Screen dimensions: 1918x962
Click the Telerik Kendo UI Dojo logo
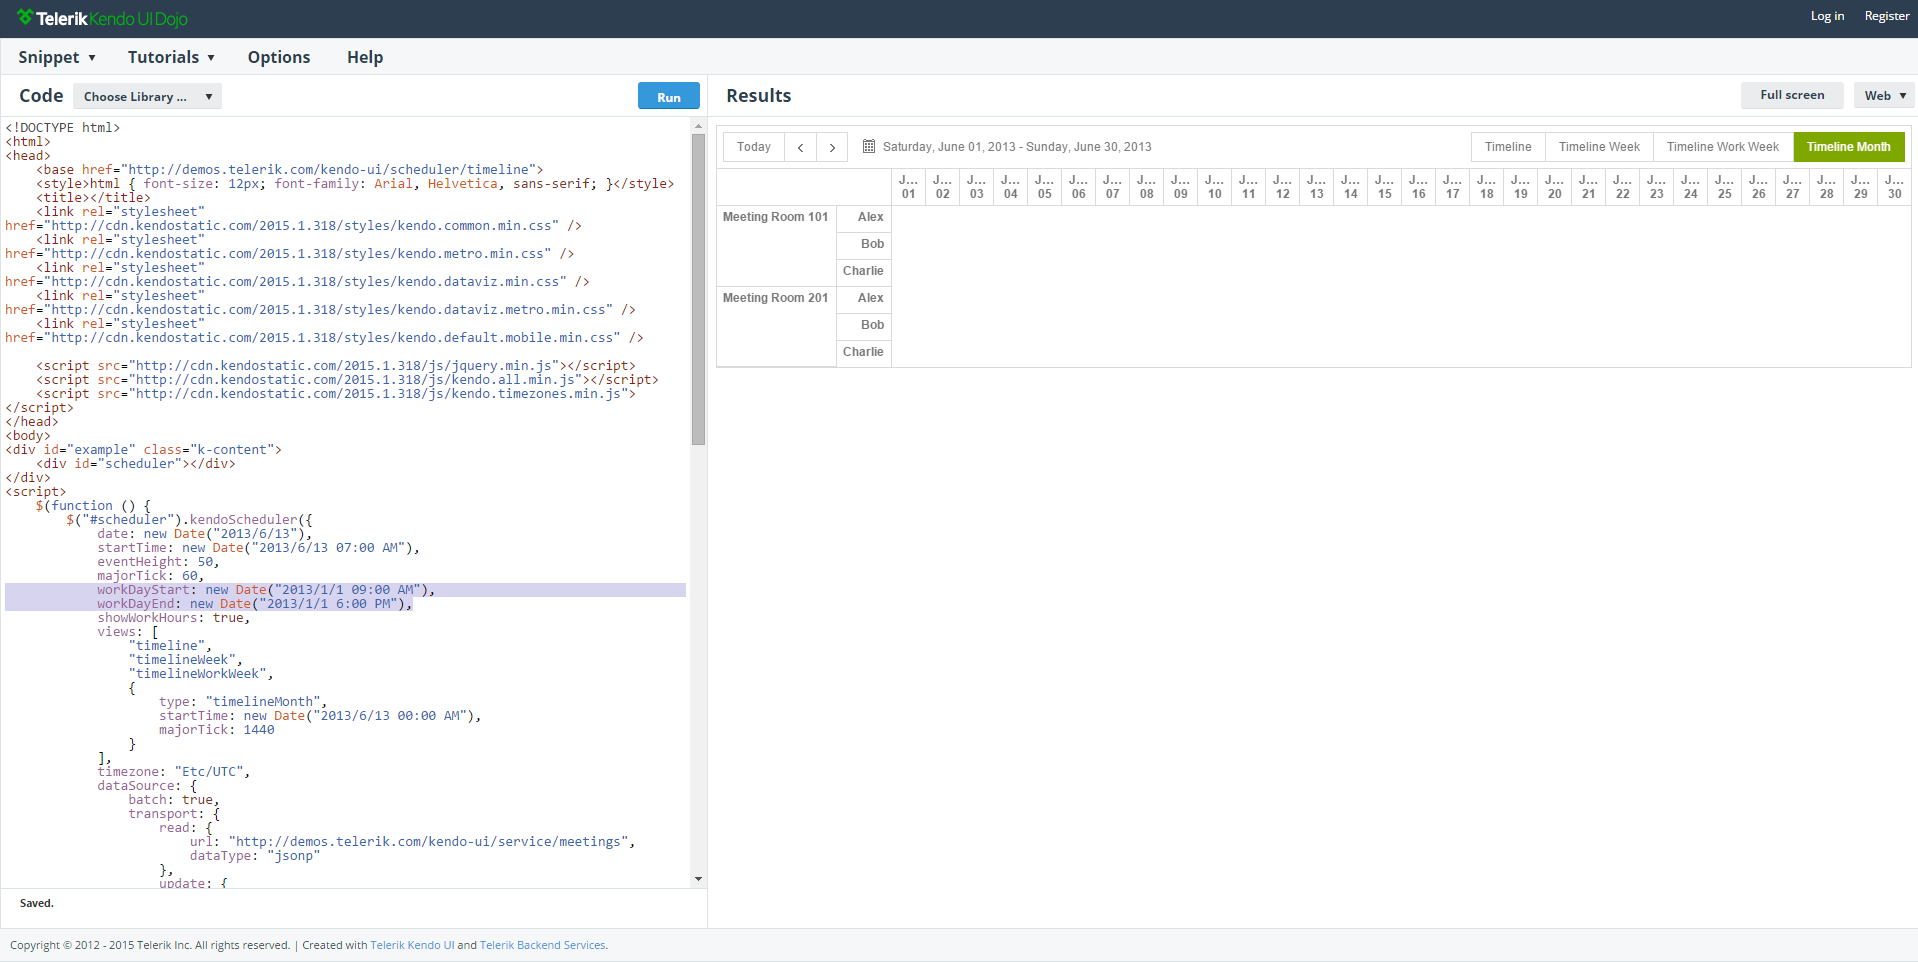coord(102,19)
